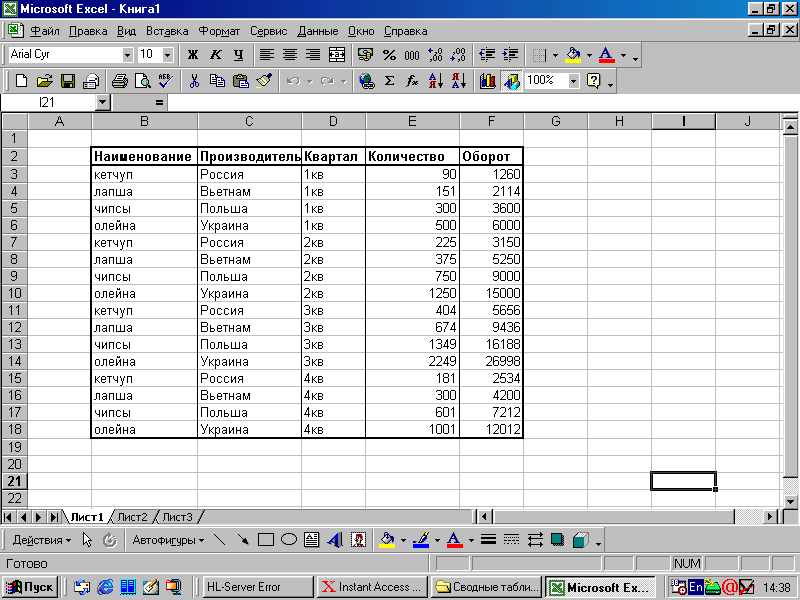This screenshot has height=600, width=800.
Task: Expand the top fill color dropdown arrow
Action: 589,55
